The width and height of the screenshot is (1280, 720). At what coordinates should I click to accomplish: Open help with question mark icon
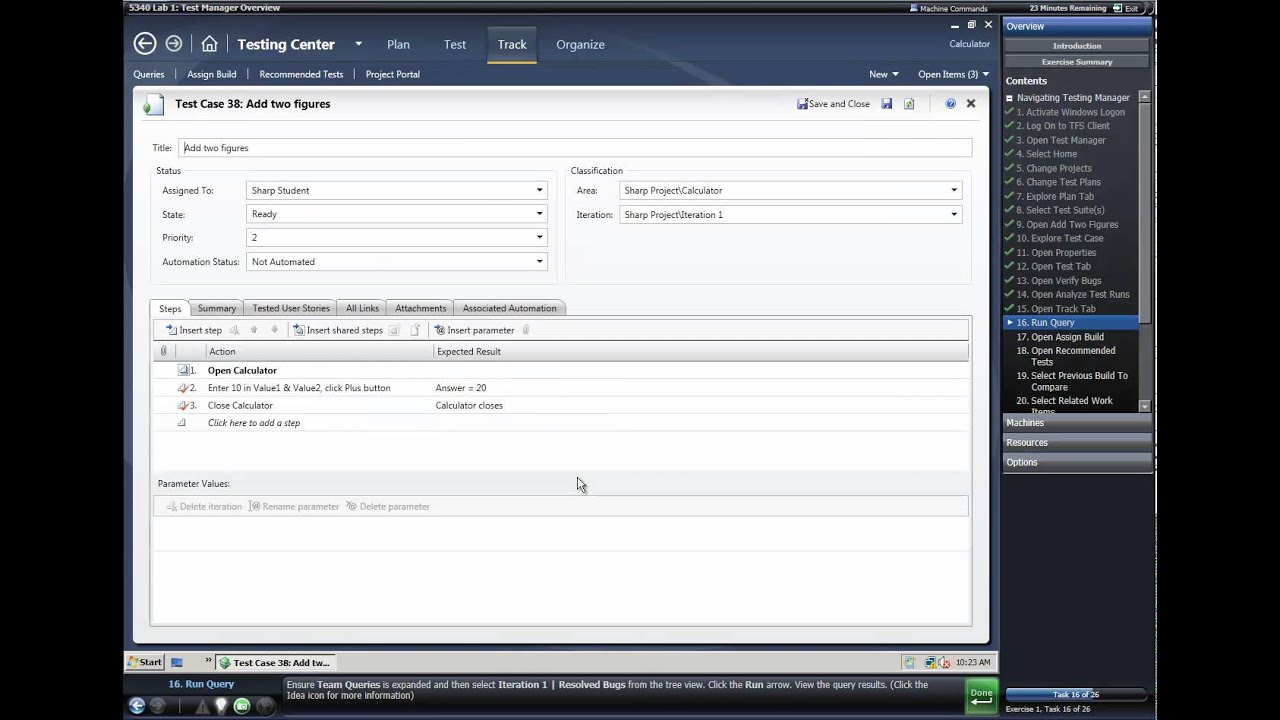[x=950, y=104]
